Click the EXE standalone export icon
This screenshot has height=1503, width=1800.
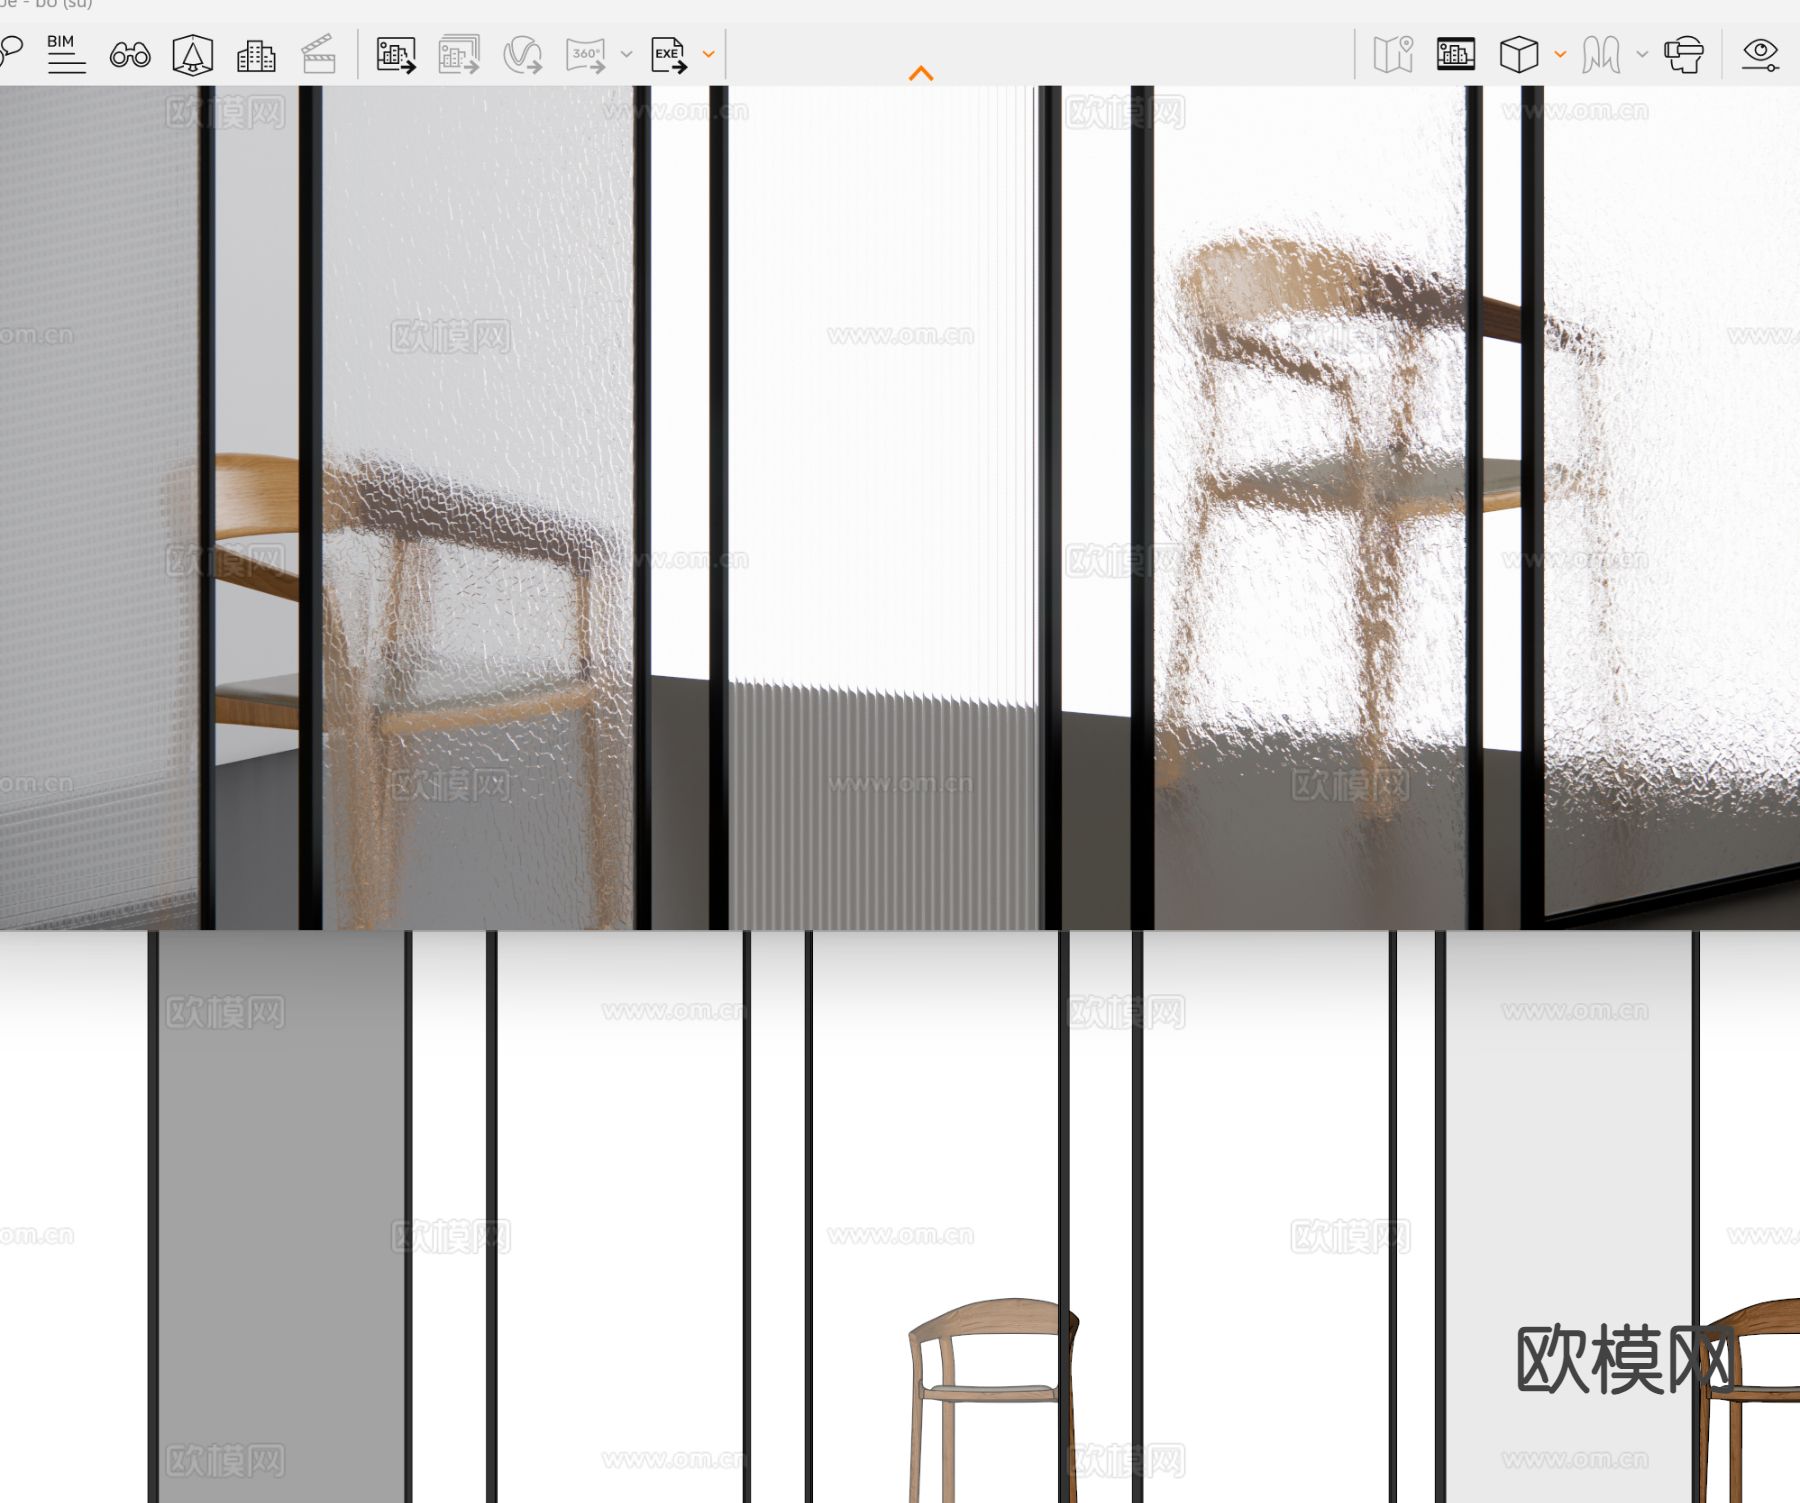pos(669,55)
